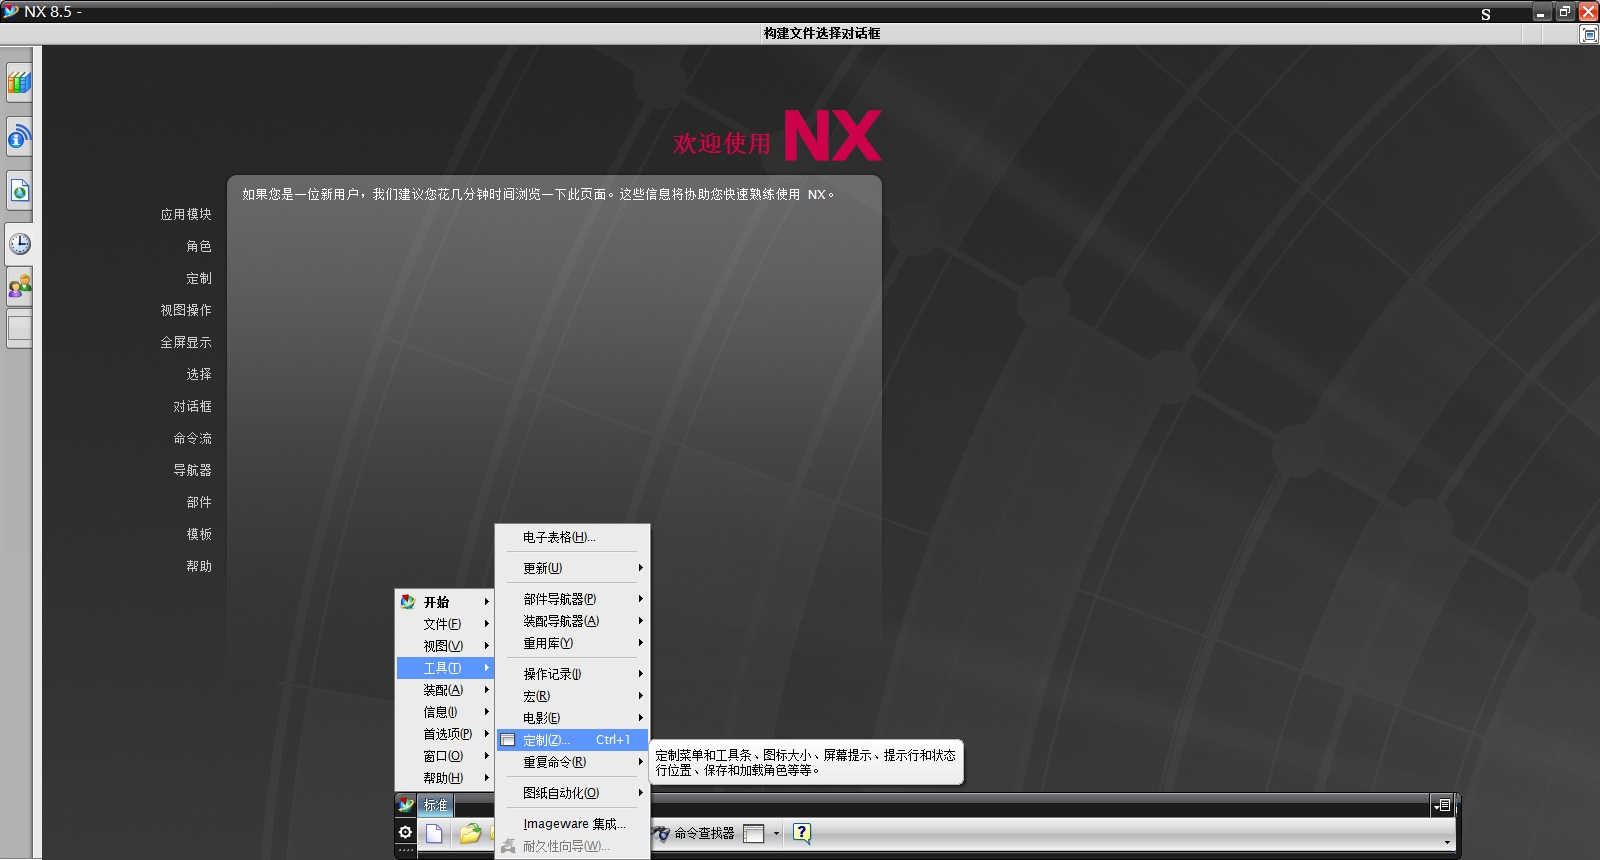Expand the 帮助(H) submenu
This screenshot has width=1600, height=860.
[445, 778]
